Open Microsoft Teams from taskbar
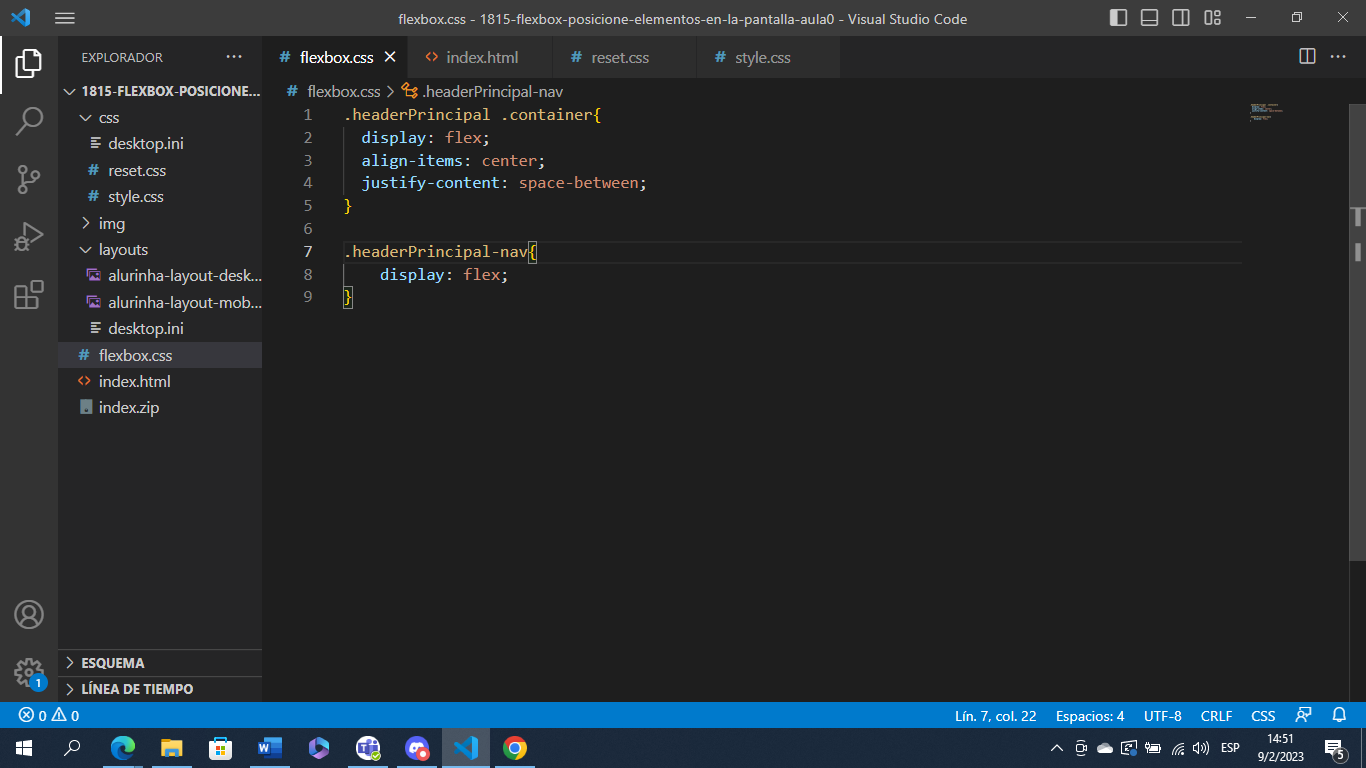 (368, 748)
